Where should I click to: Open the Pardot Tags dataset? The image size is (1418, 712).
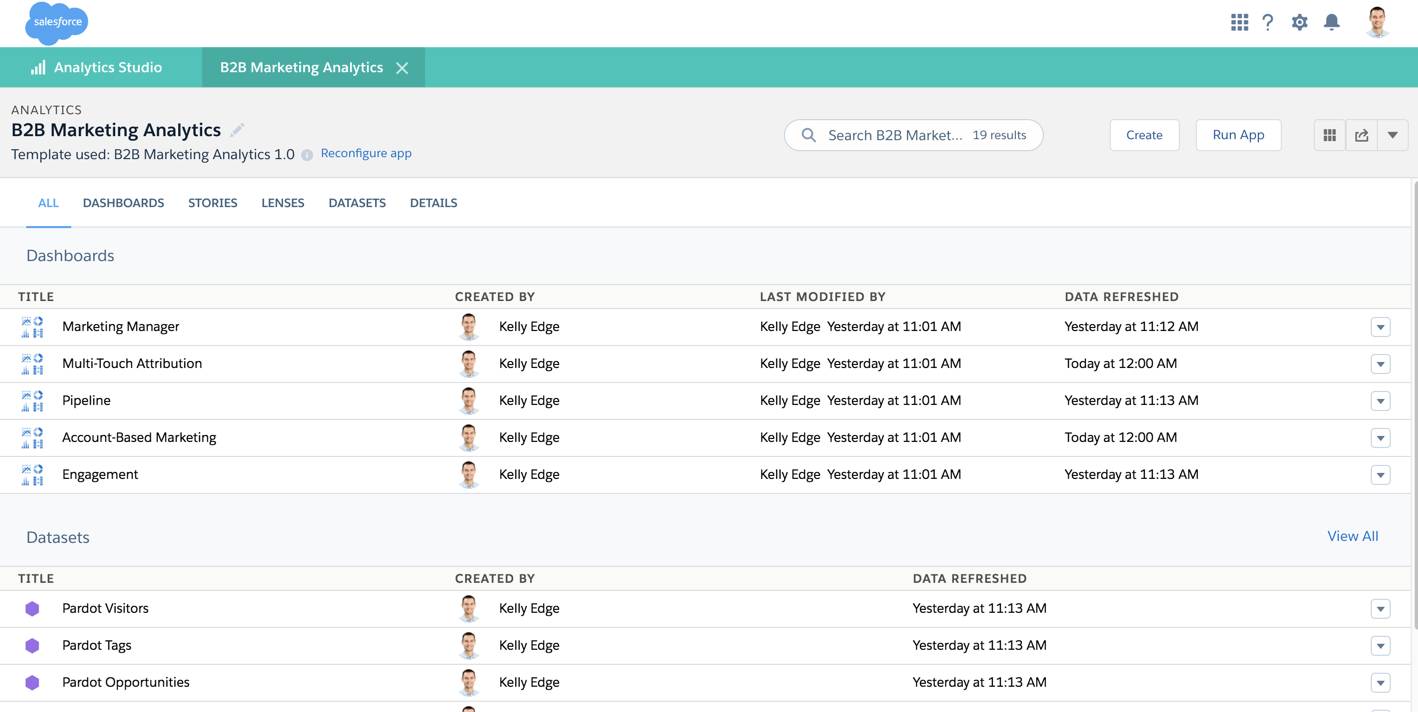[97, 646]
